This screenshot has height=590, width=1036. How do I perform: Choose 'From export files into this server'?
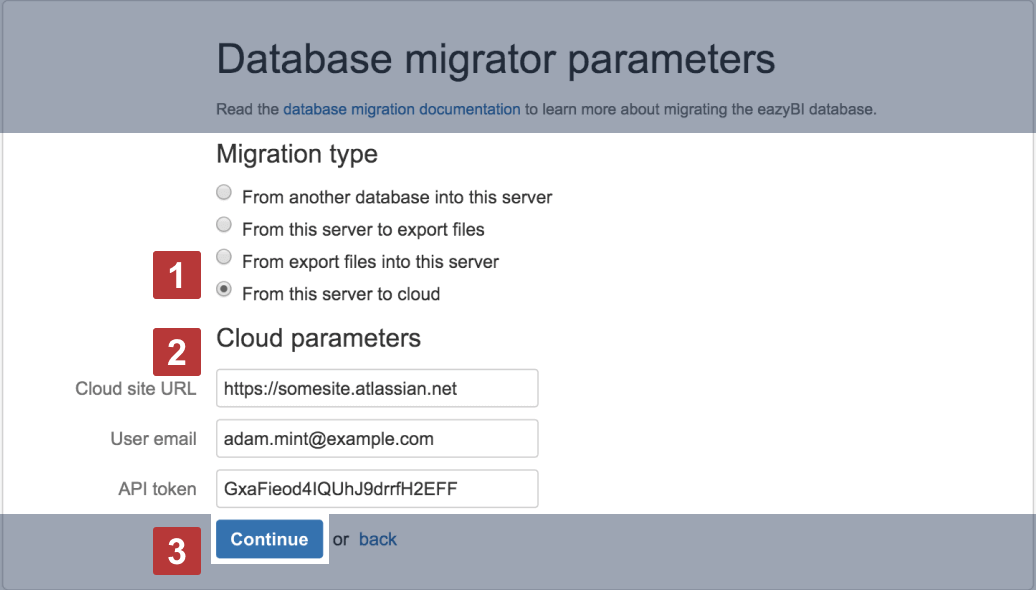click(224, 256)
